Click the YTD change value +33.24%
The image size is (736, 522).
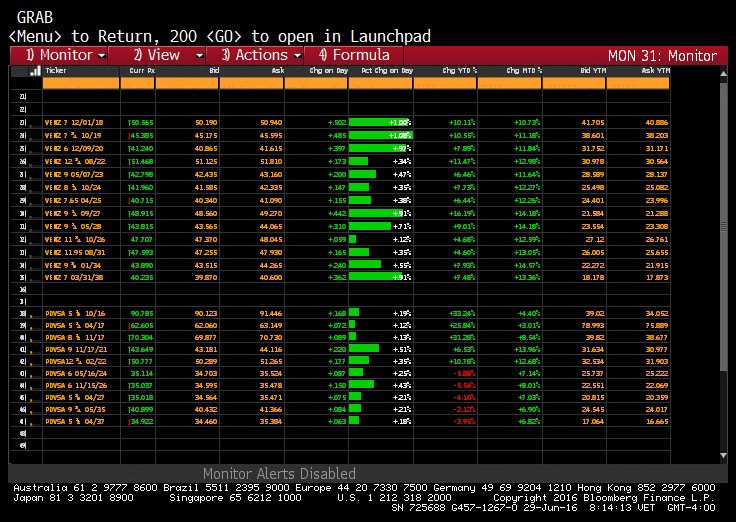pos(462,314)
